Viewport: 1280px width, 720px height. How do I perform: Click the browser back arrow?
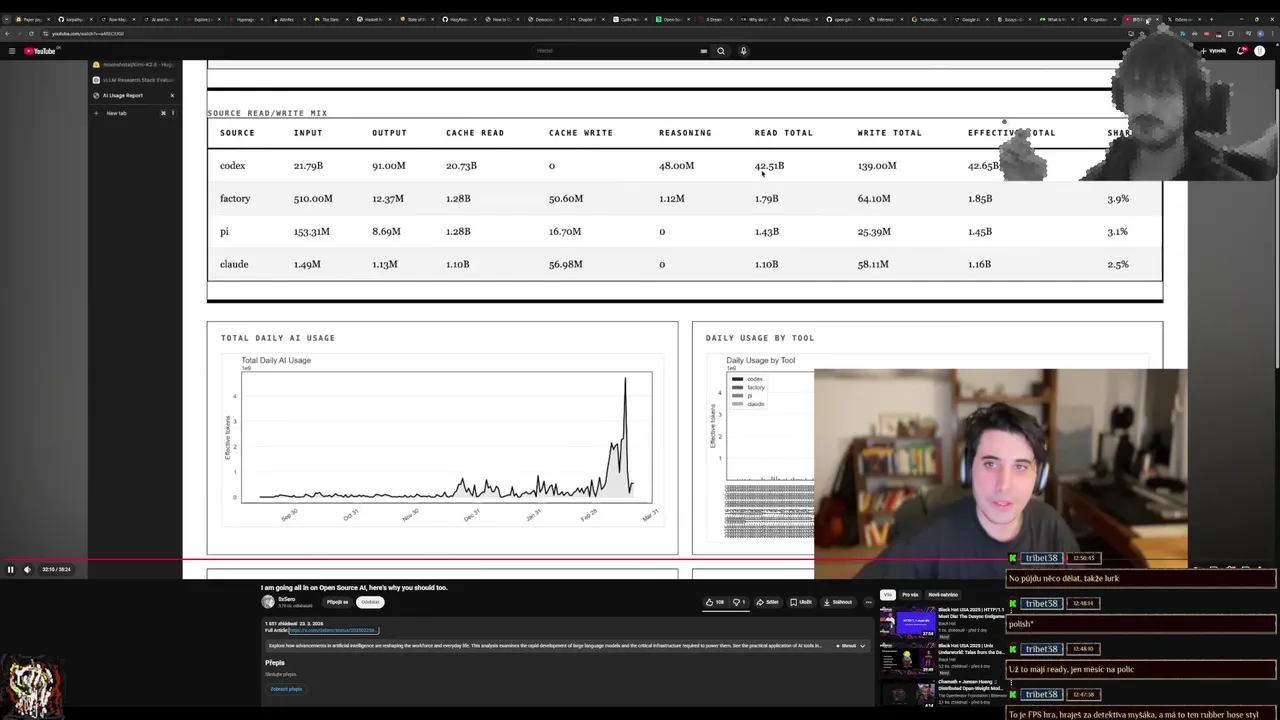8,34
